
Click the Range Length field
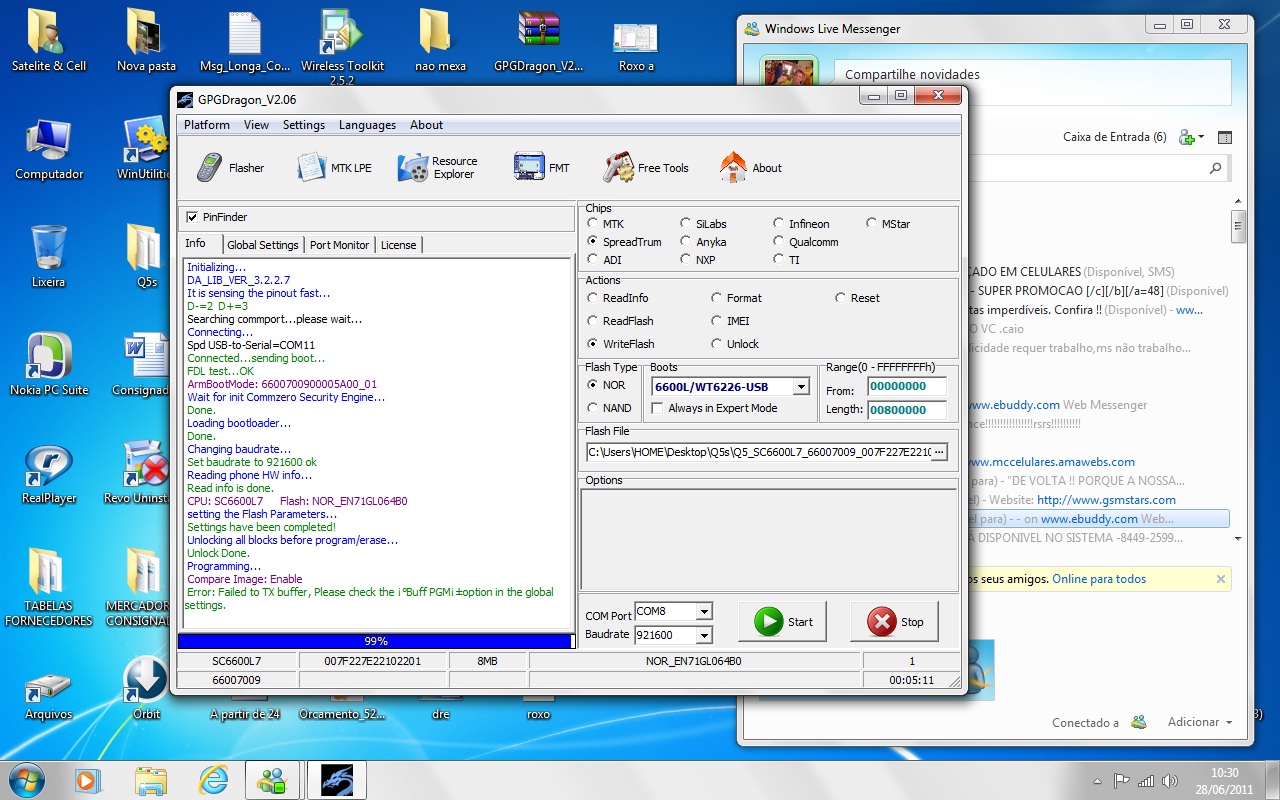click(906, 409)
